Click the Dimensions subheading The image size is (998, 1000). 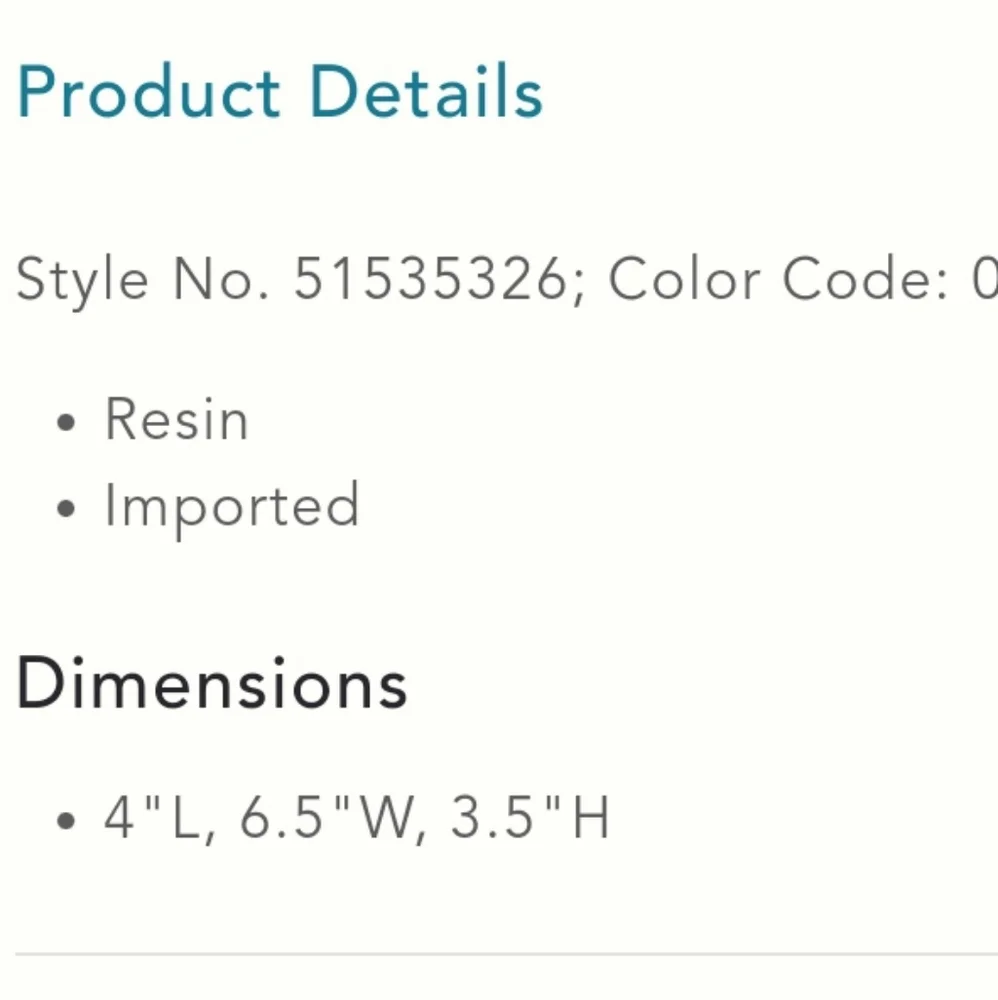pos(211,683)
